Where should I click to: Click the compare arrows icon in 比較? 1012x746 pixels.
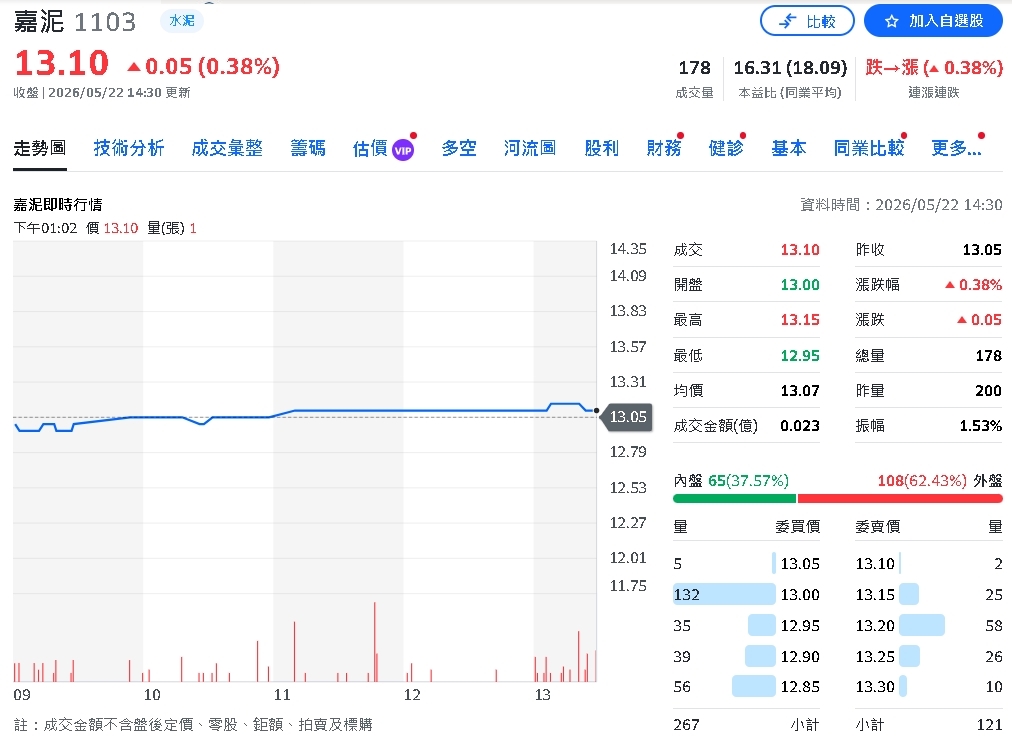788,21
